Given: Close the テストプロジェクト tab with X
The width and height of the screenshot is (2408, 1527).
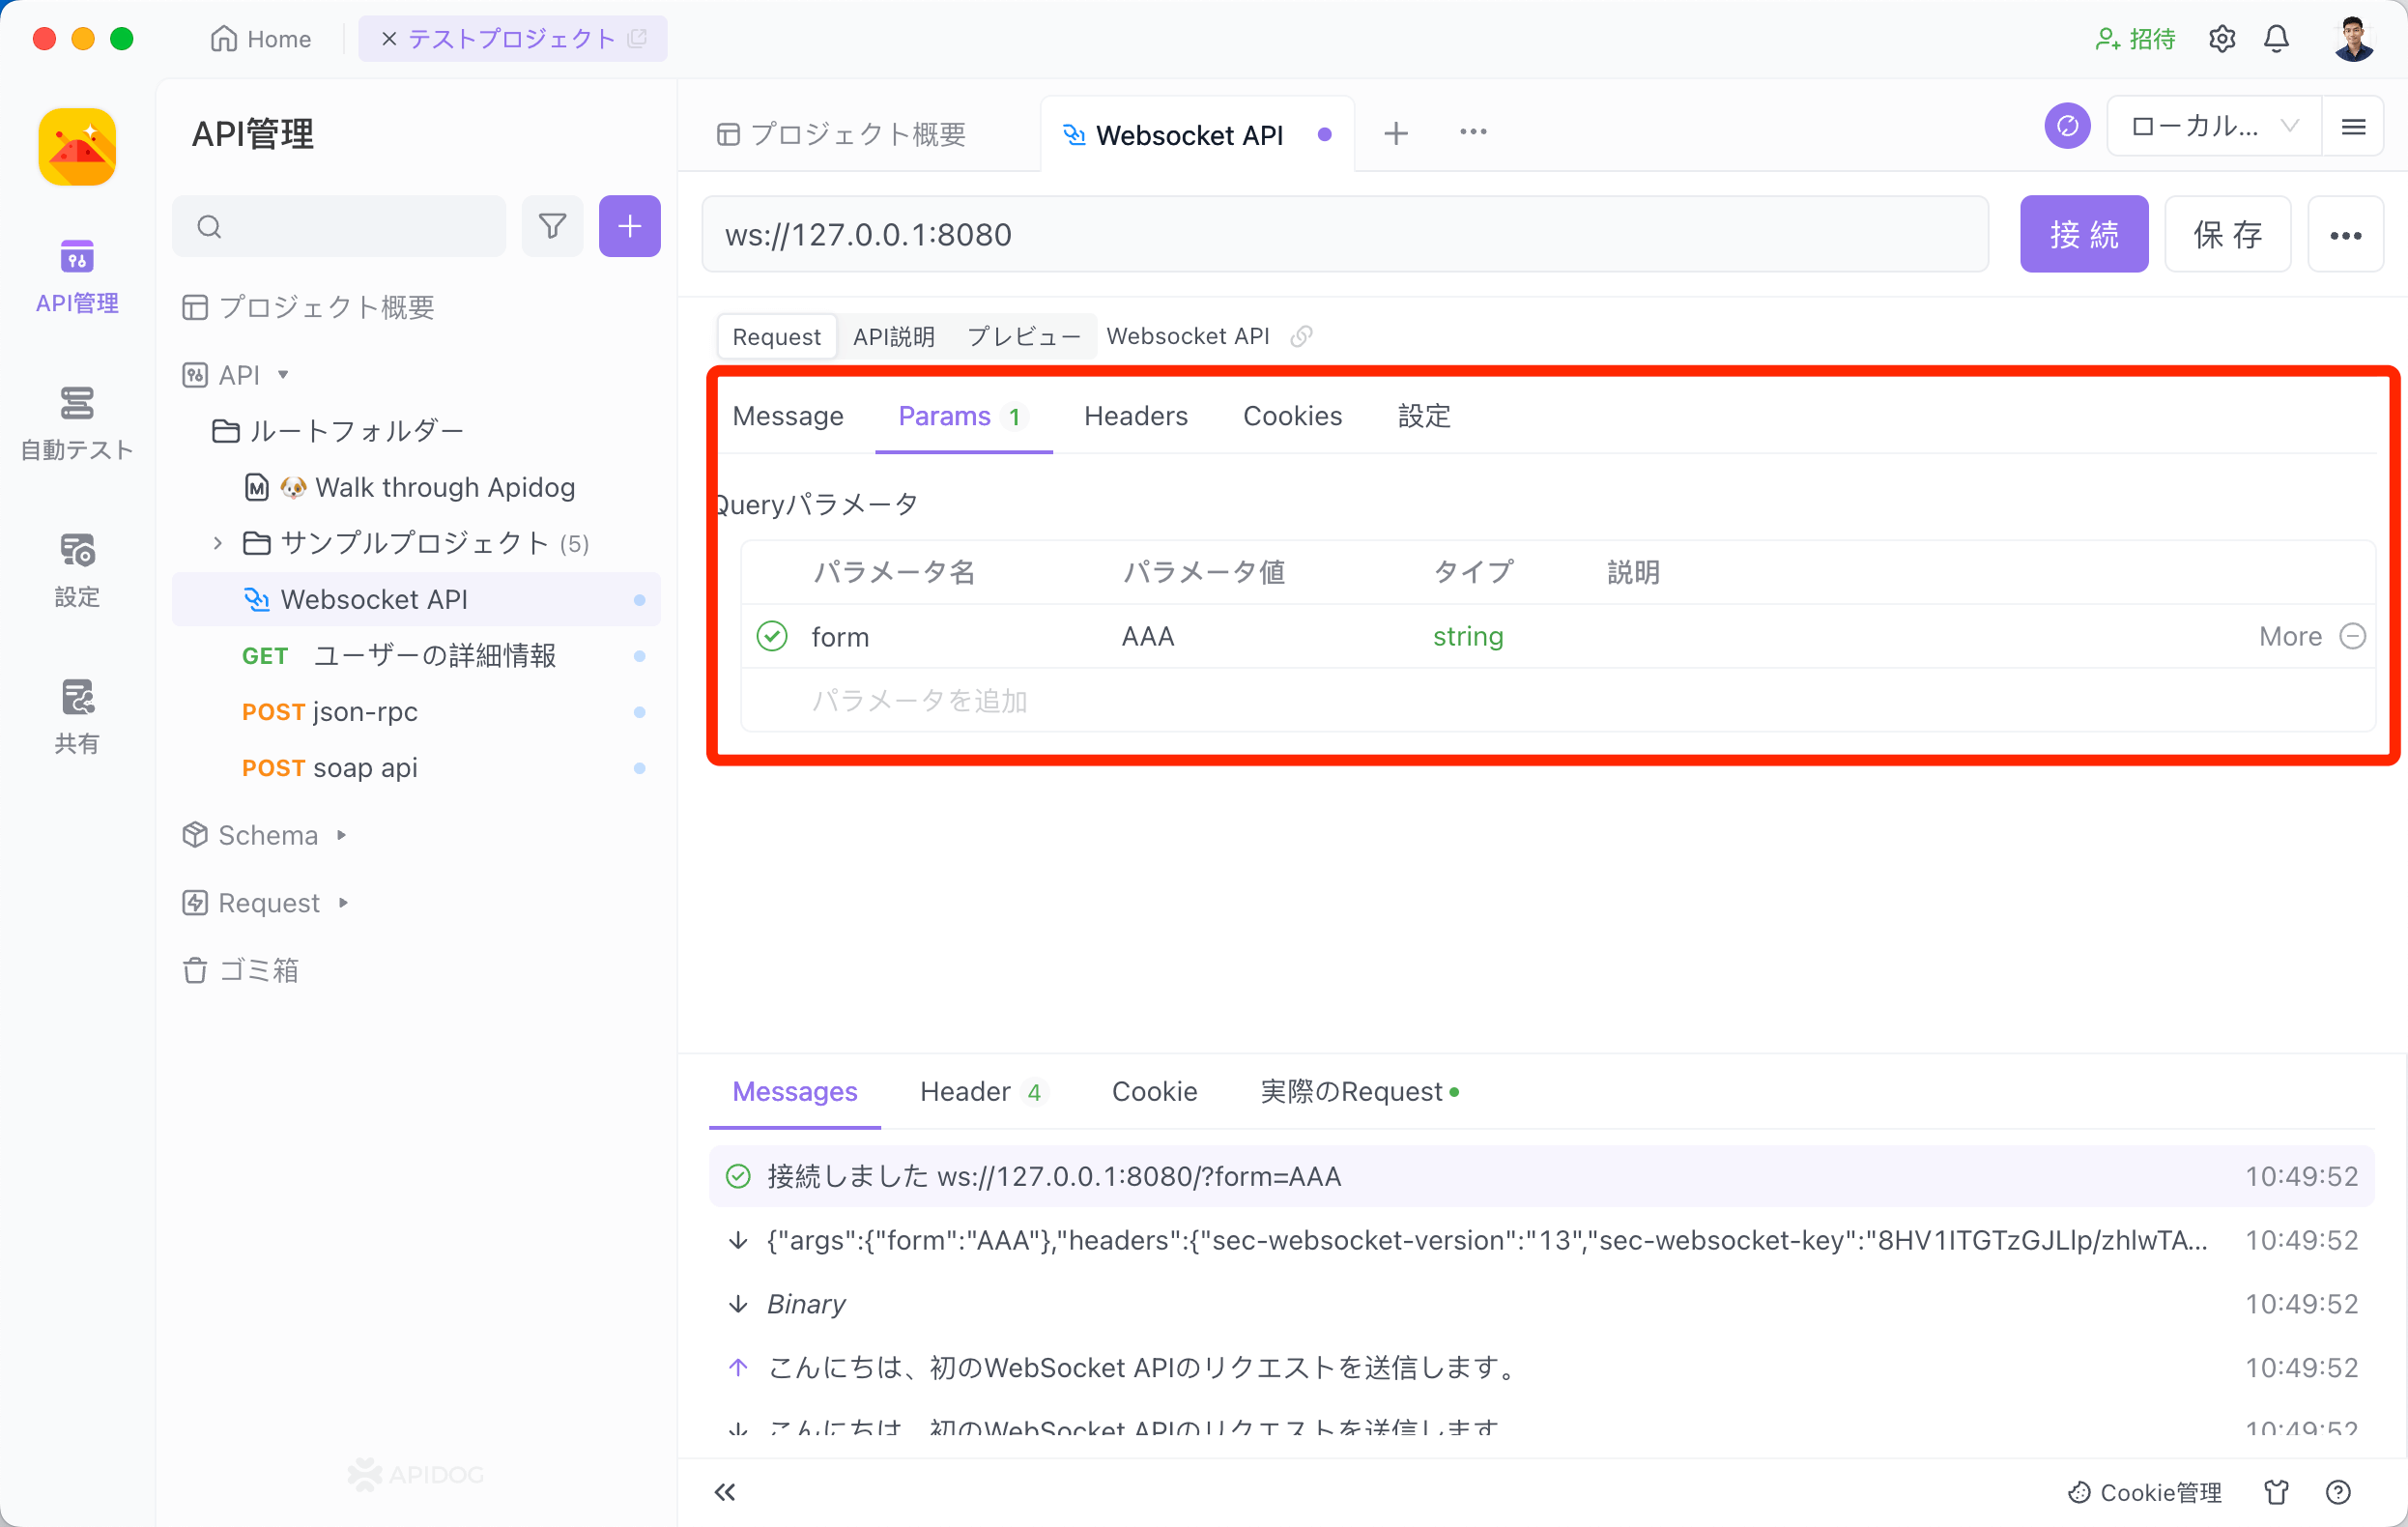Looking at the screenshot, I should [389, 39].
